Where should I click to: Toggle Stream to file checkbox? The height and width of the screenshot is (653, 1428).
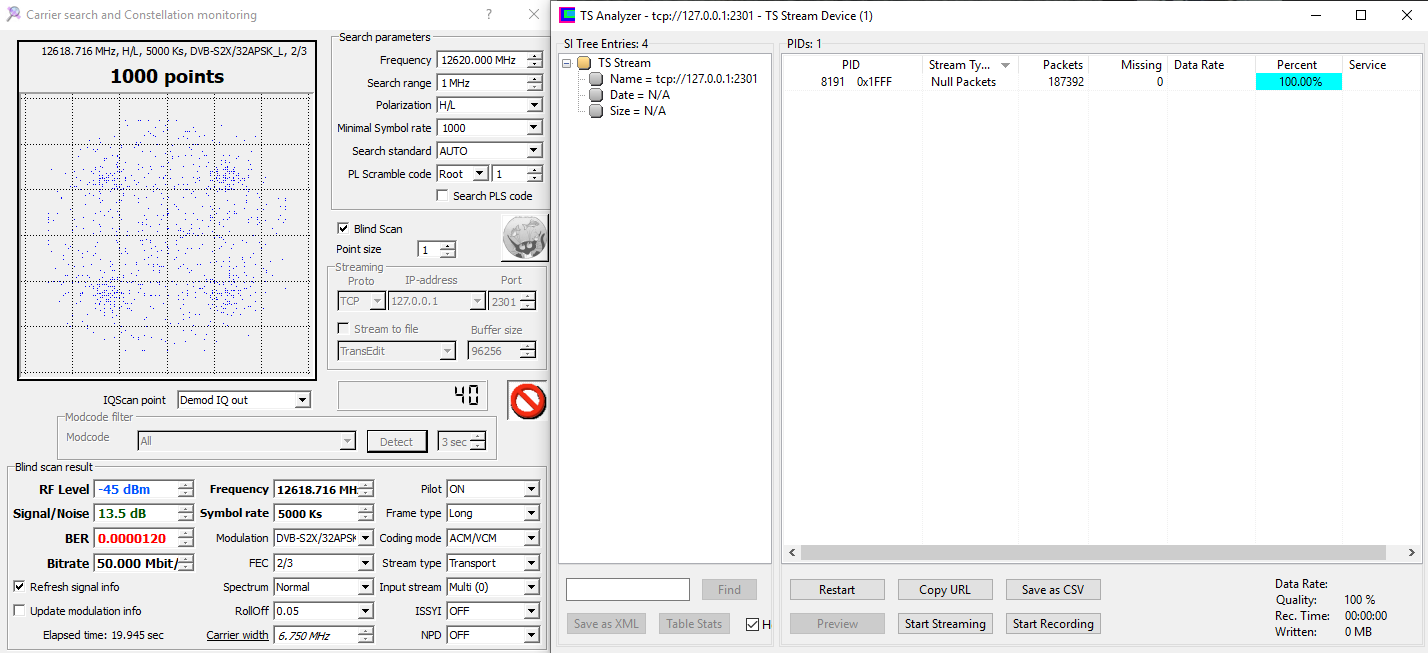coord(344,329)
